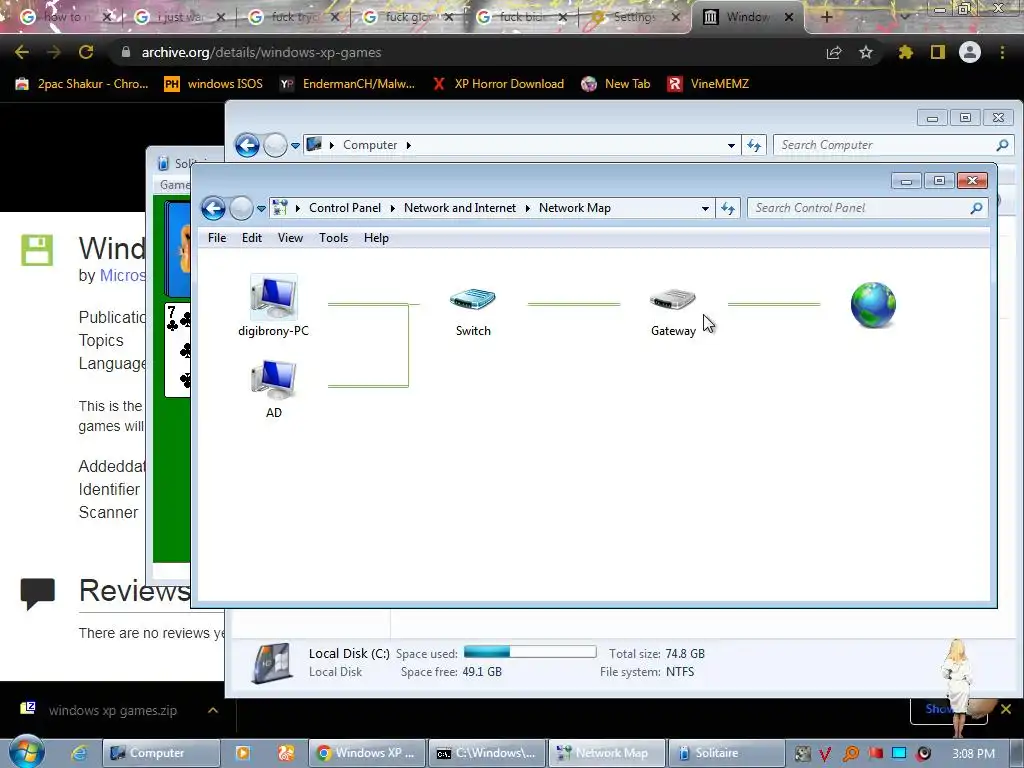Screen dimensions: 1024x768
Task: Click the Network Map breadcrumb
Action: (575, 208)
